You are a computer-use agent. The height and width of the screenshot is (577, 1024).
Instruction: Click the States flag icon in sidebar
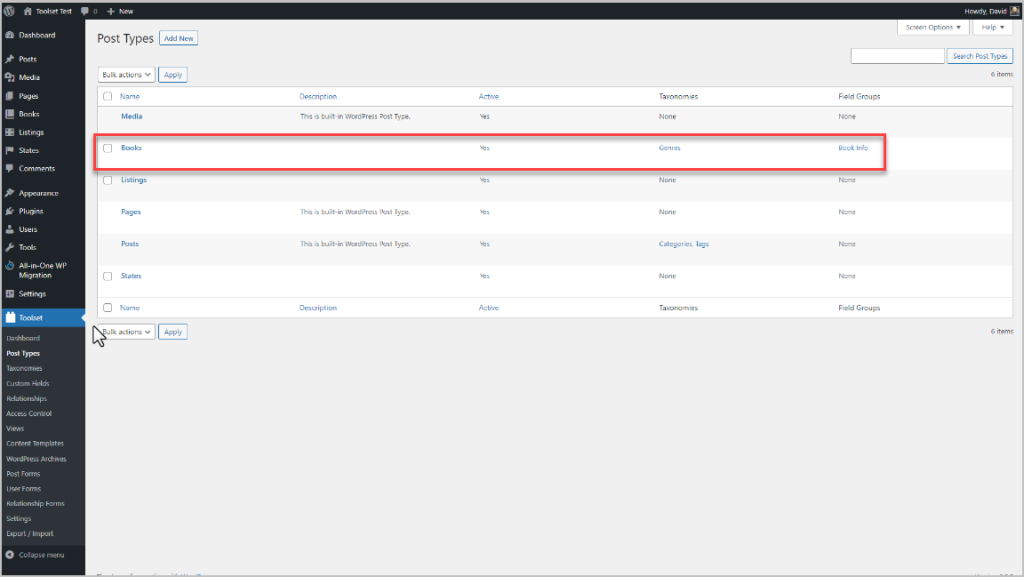click(x=10, y=150)
